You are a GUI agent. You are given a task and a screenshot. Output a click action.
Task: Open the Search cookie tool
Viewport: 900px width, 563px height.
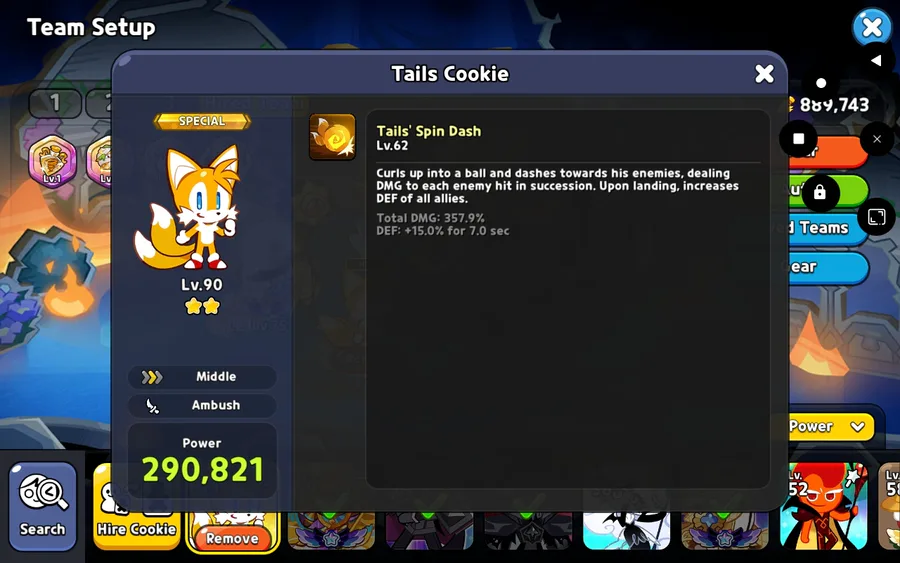click(x=42, y=506)
